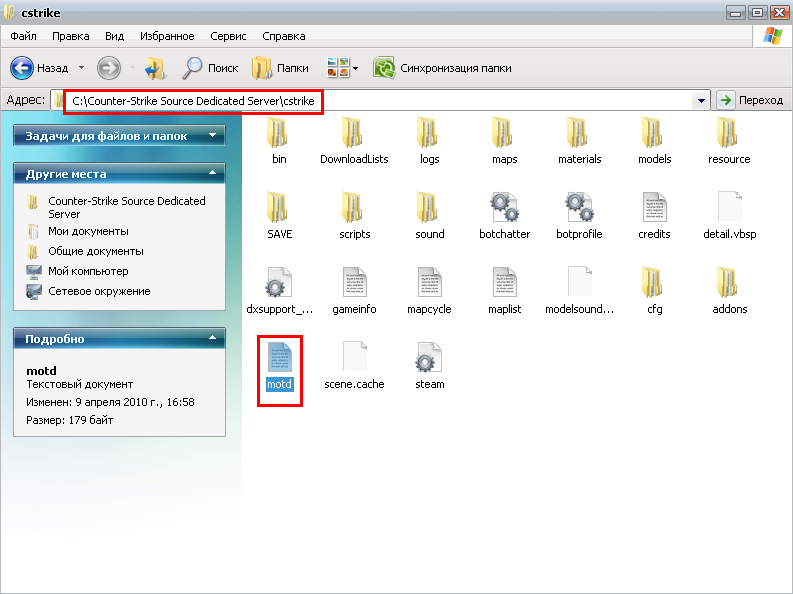
Task: Open the Сервис menu
Action: point(228,36)
